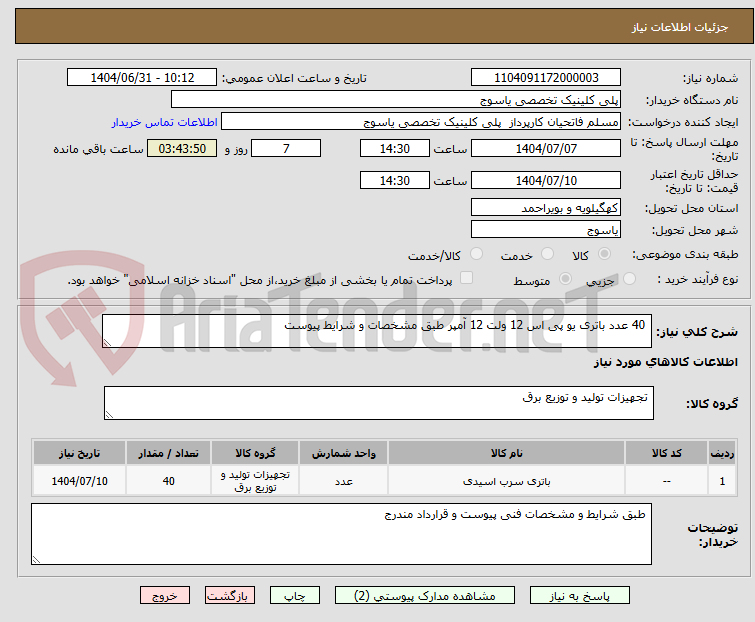The height and width of the screenshot is (622, 755).
Task: Click the 'پاسخ به نیاز' button
Action: (x=580, y=596)
